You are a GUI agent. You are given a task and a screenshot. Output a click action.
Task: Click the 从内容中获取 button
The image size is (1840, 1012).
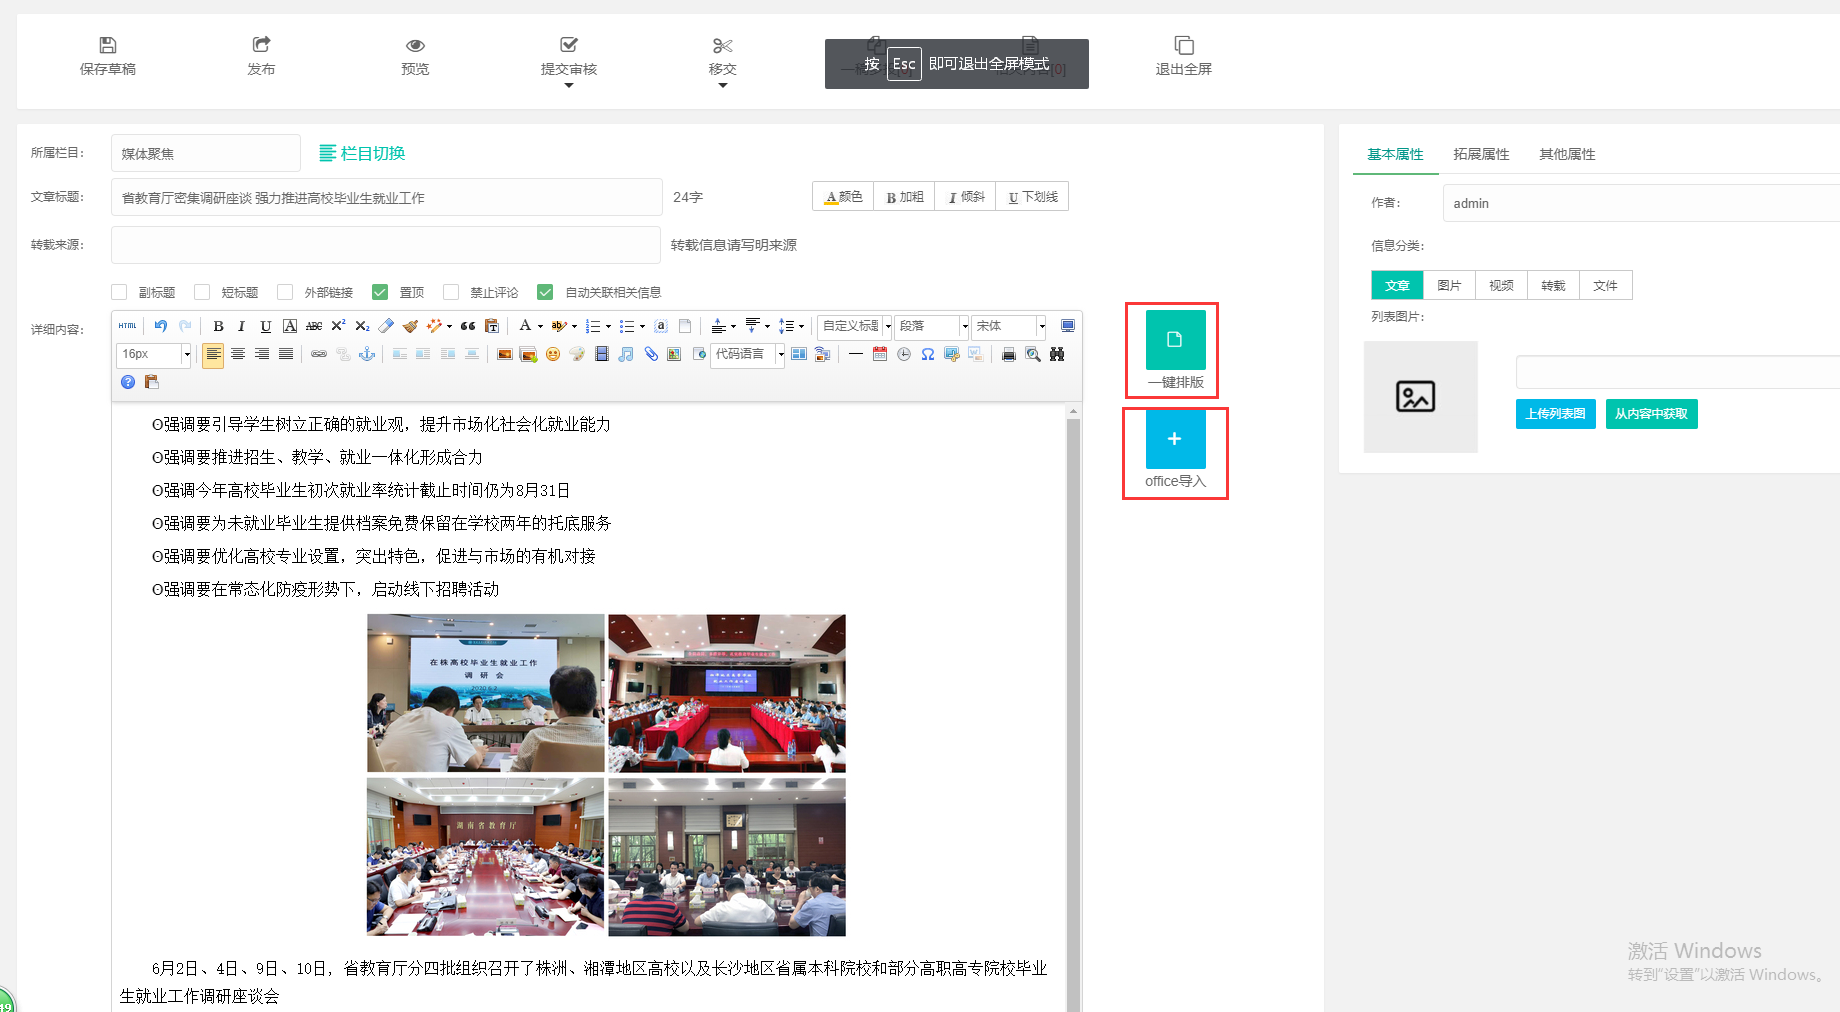(1651, 414)
